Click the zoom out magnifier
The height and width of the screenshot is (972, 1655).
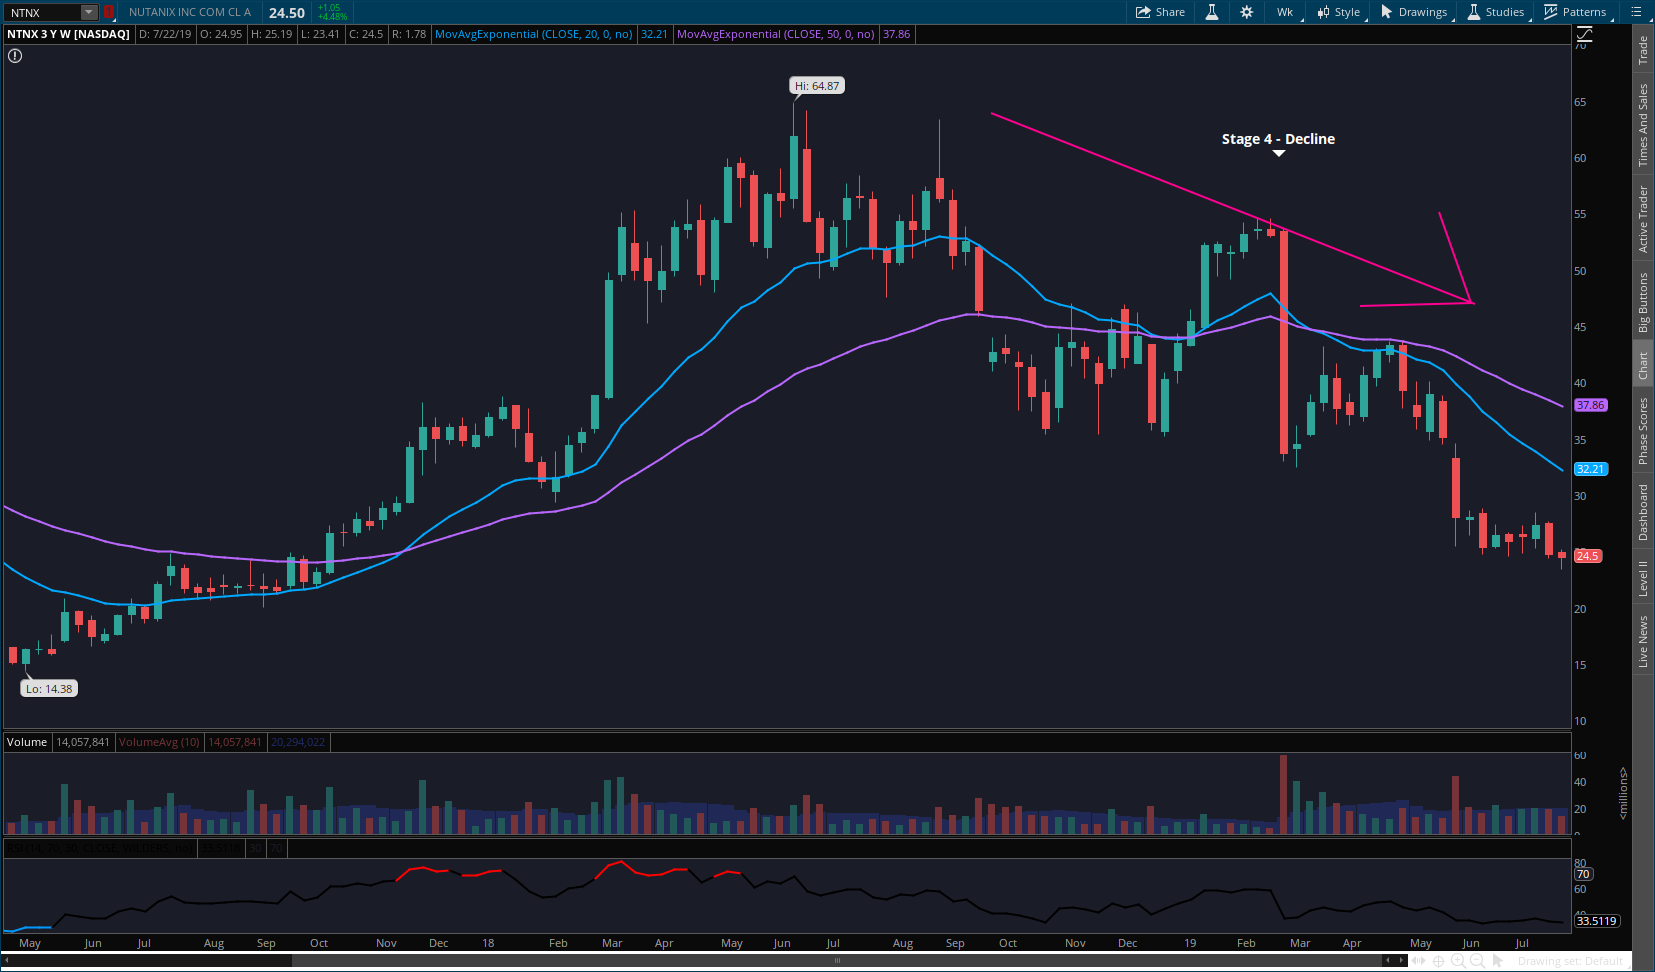1477,961
